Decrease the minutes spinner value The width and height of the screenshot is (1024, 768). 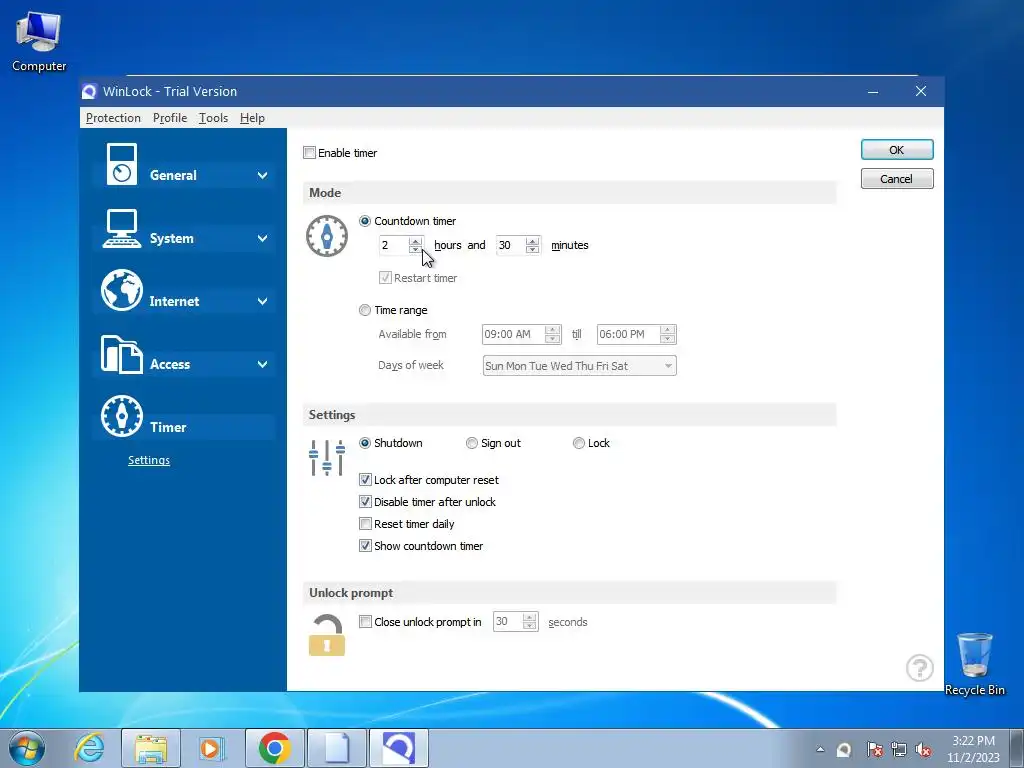[533, 250]
